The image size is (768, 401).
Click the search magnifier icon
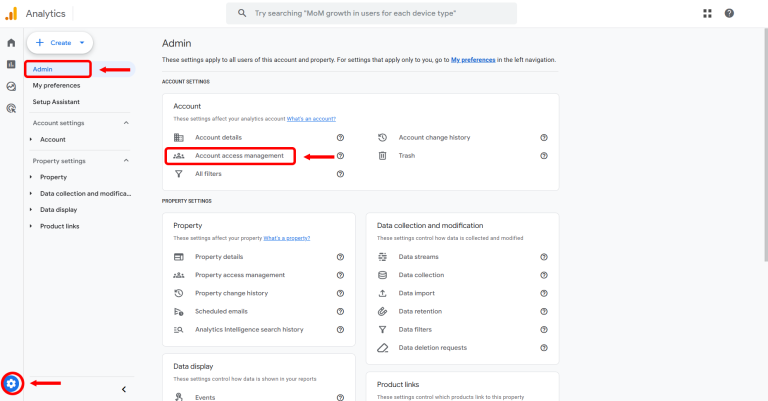(242, 13)
